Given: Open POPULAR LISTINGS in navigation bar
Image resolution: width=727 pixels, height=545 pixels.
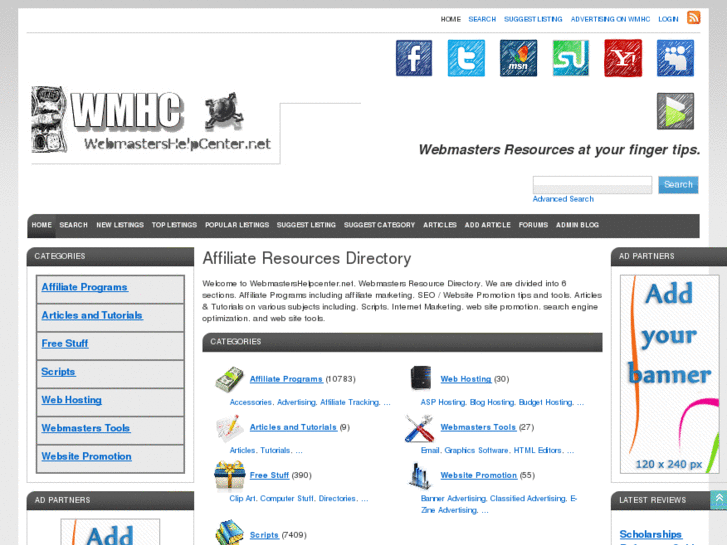Looking at the screenshot, I should coord(236,225).
